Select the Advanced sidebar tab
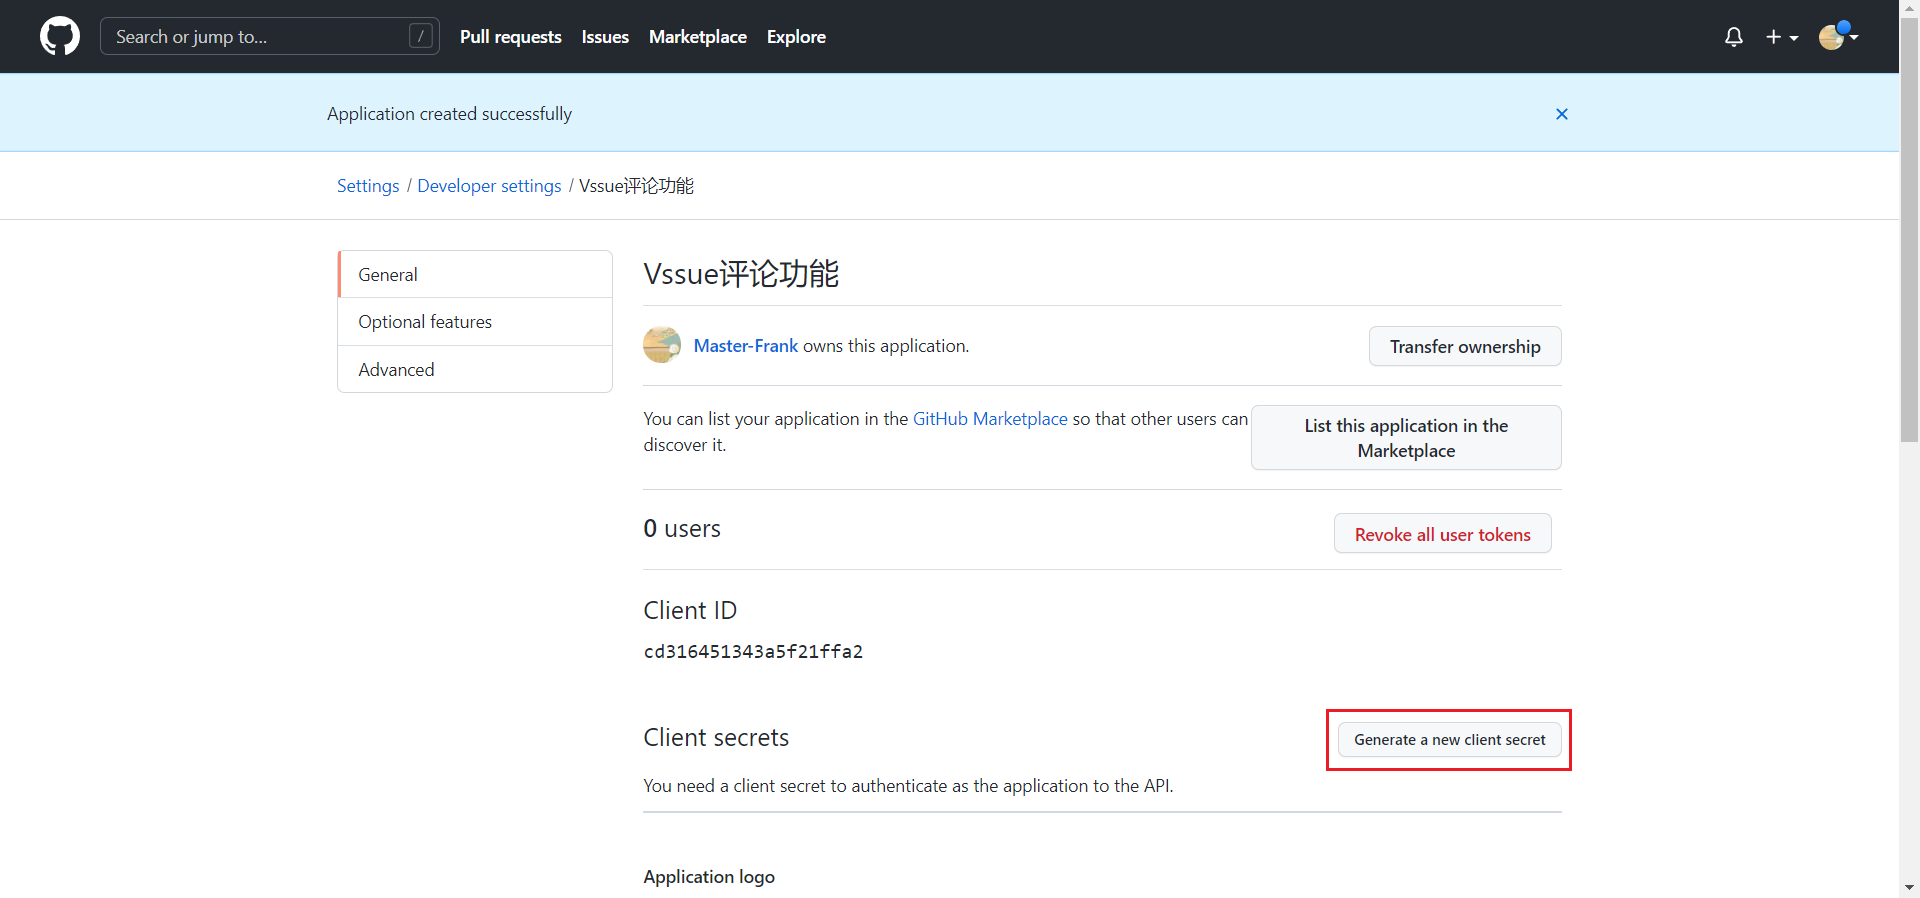The image size is (1920, 898). coord(475,369)
